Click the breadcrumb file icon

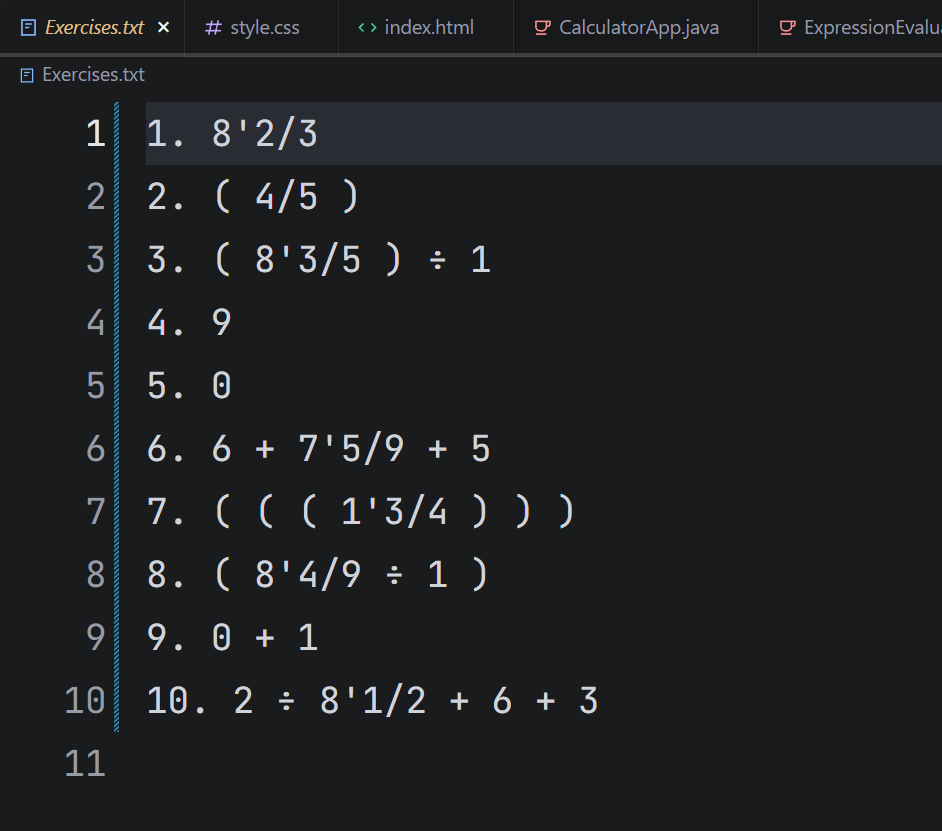(x=27, y=75)
